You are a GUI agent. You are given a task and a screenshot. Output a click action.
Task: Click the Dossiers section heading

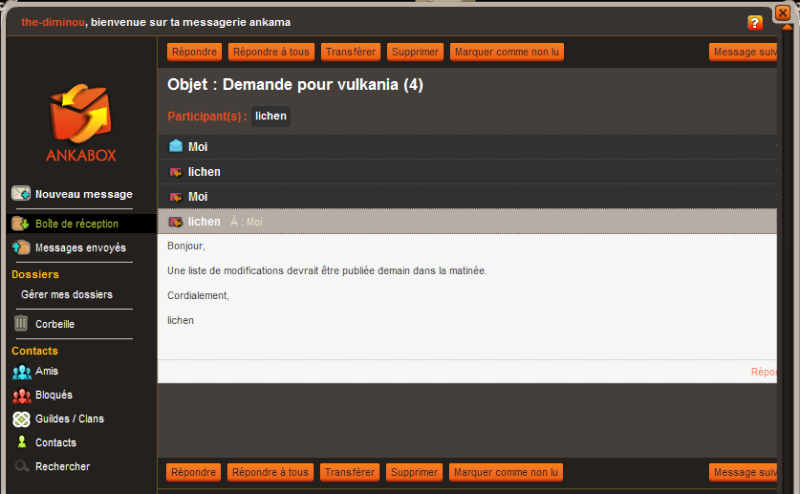(35, 275)
